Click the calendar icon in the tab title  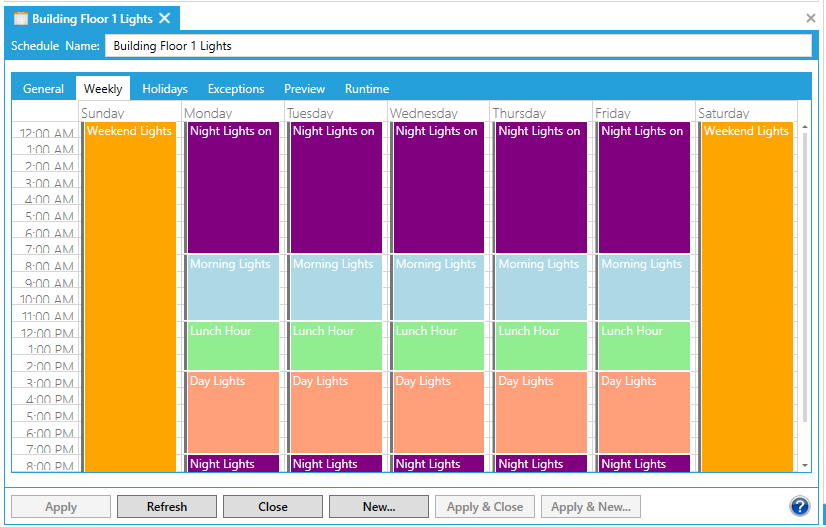(x=20, y=18)
